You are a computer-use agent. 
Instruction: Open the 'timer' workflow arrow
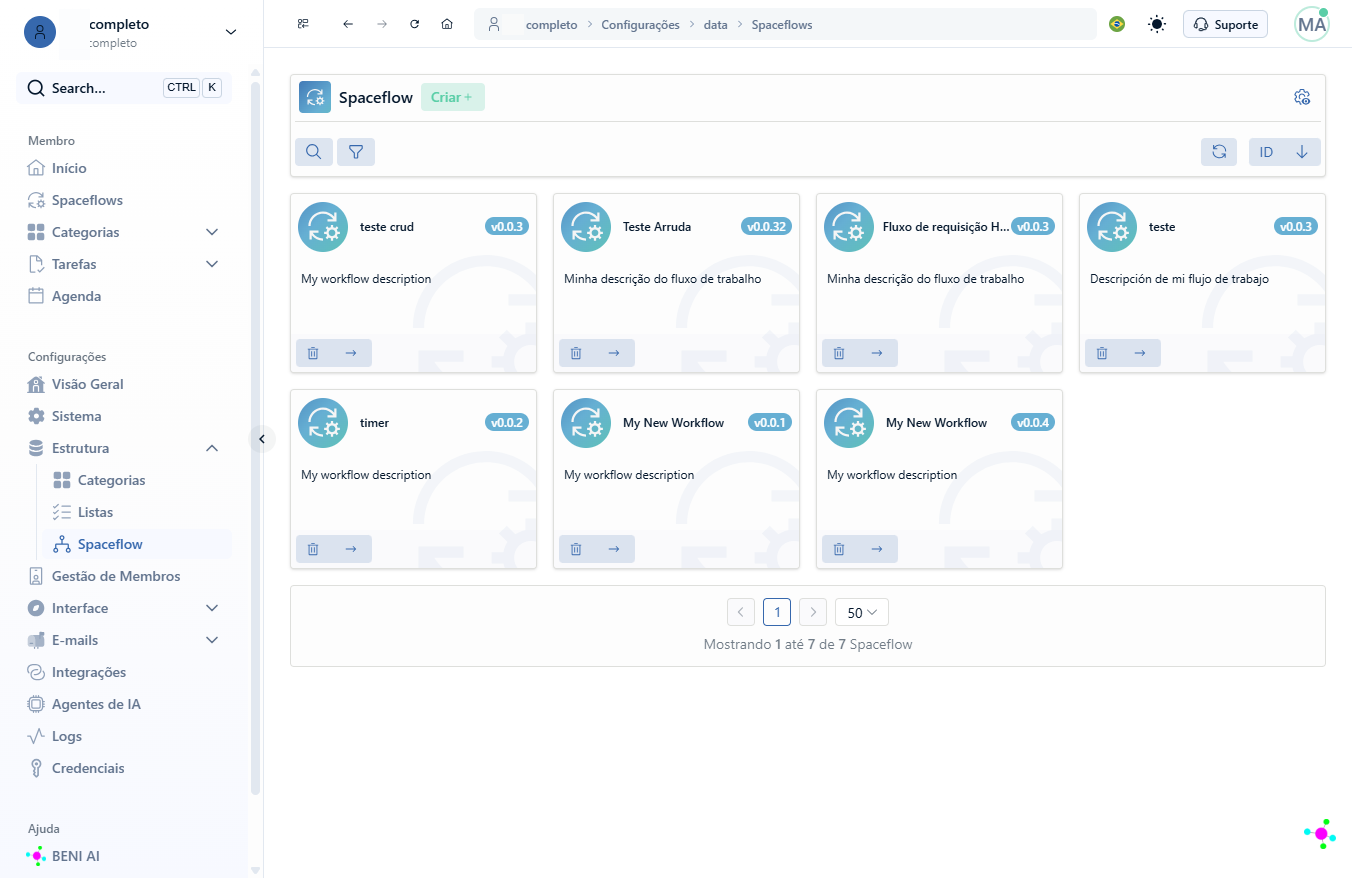(351, 549)
